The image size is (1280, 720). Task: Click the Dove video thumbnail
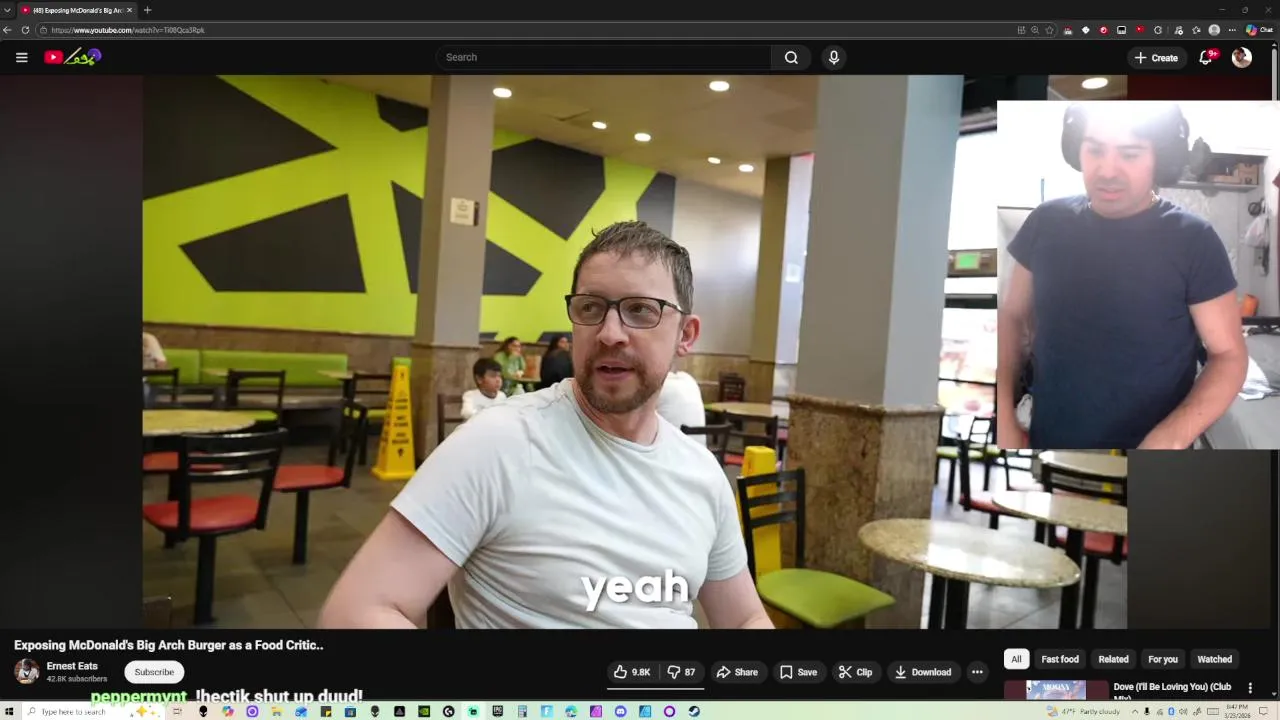(x=1056, y=690)
